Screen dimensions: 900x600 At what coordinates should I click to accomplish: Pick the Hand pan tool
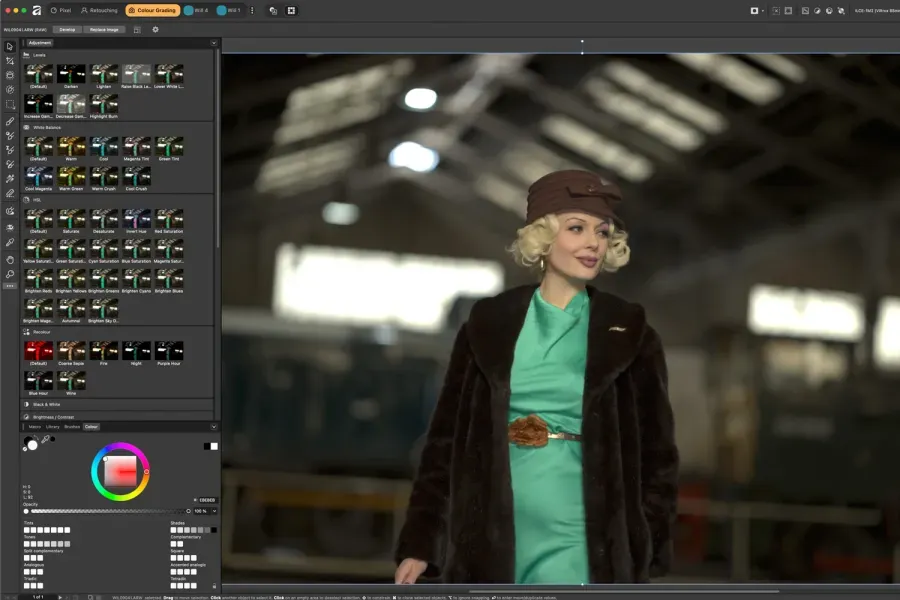(x=10, y=258)
